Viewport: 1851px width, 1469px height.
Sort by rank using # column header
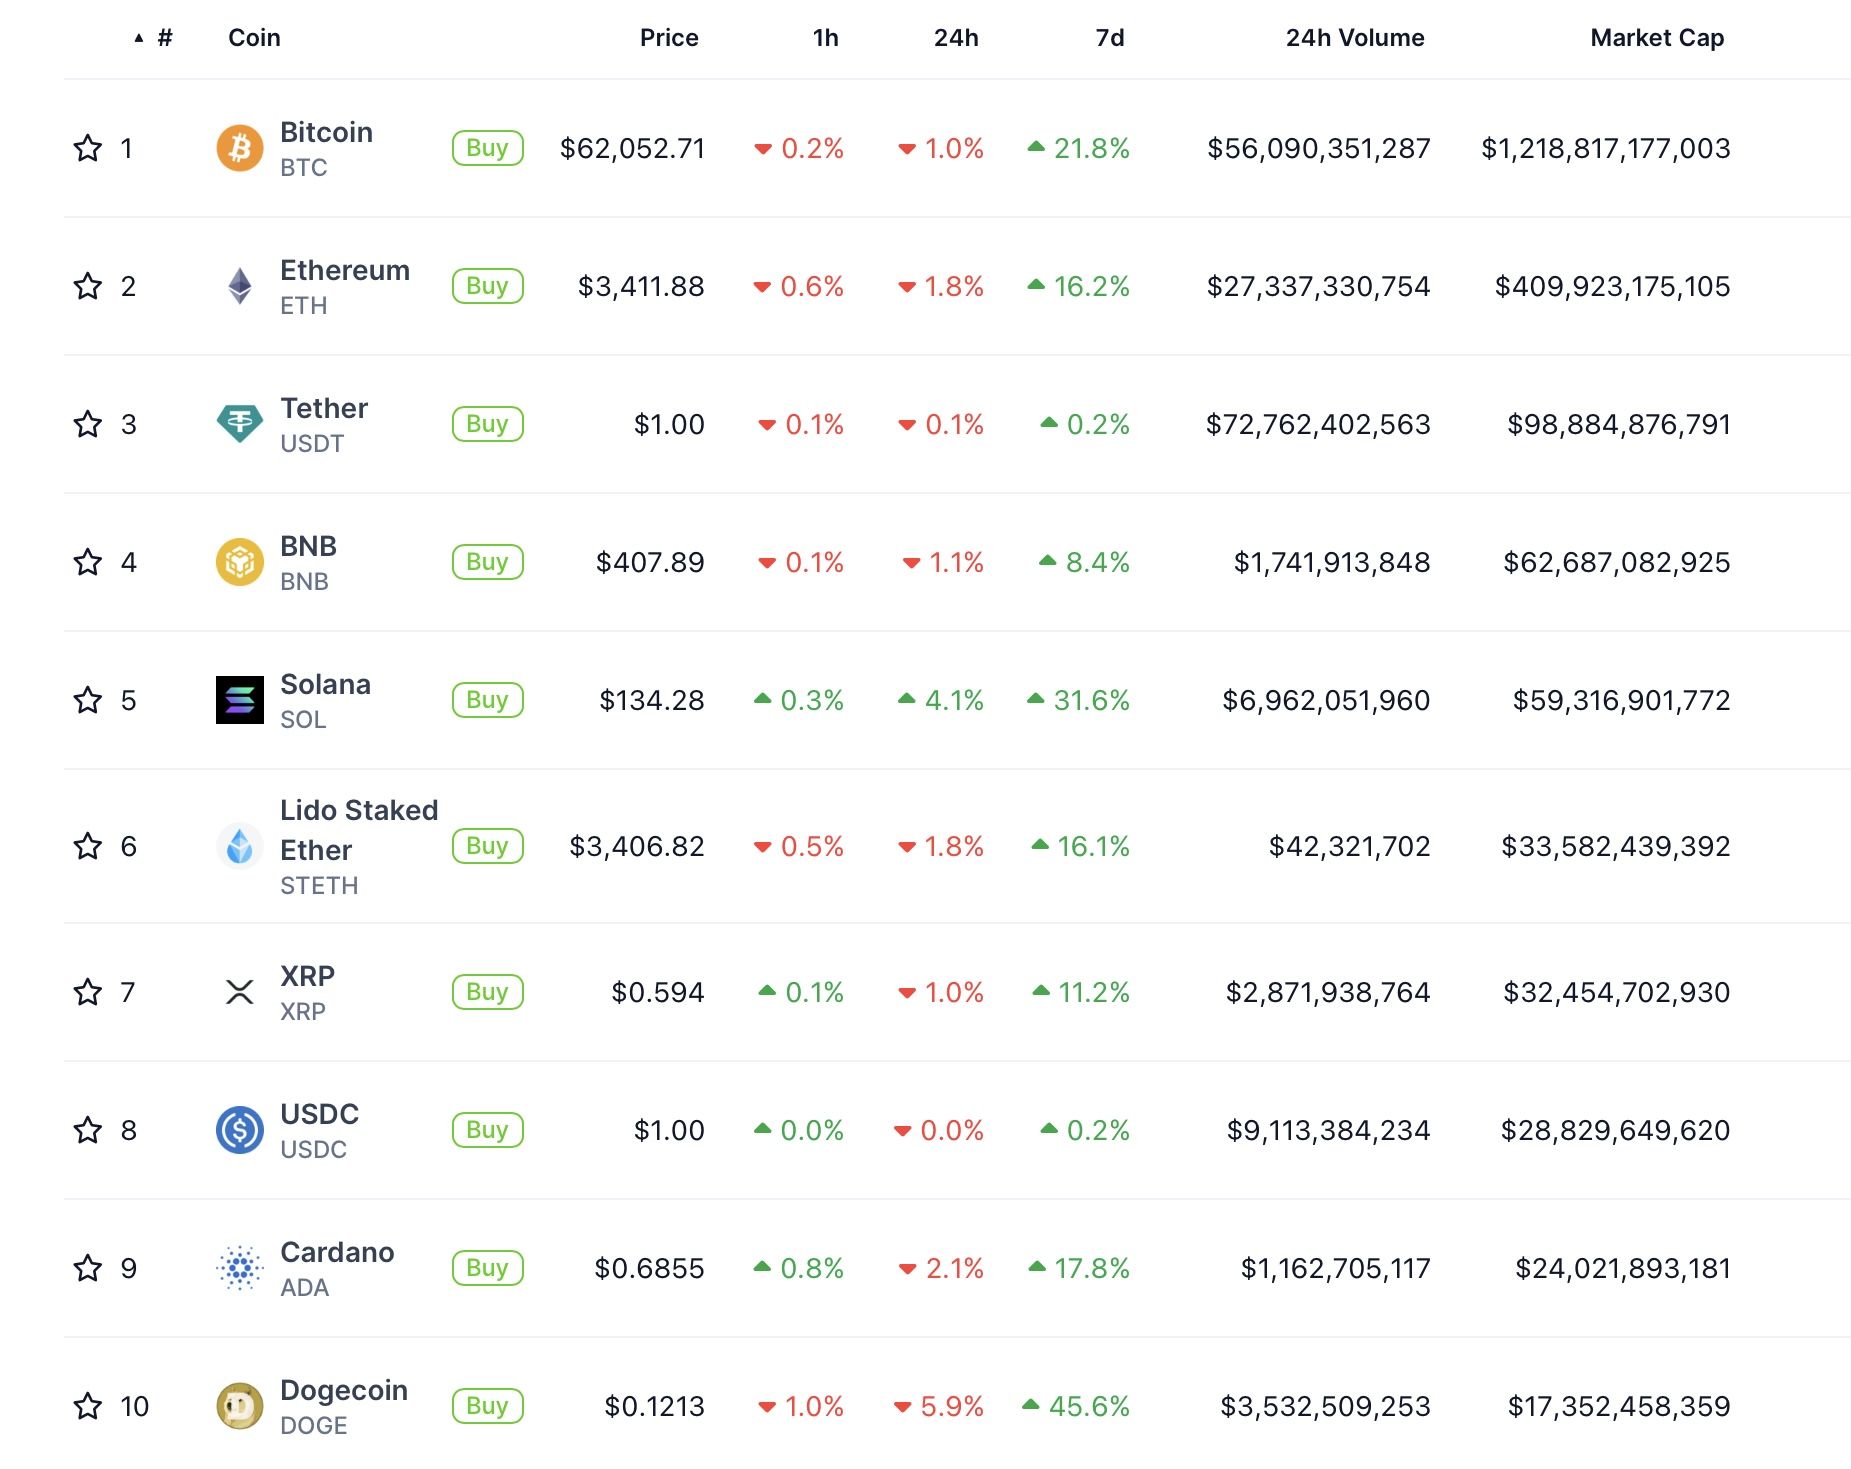[164, 38]
